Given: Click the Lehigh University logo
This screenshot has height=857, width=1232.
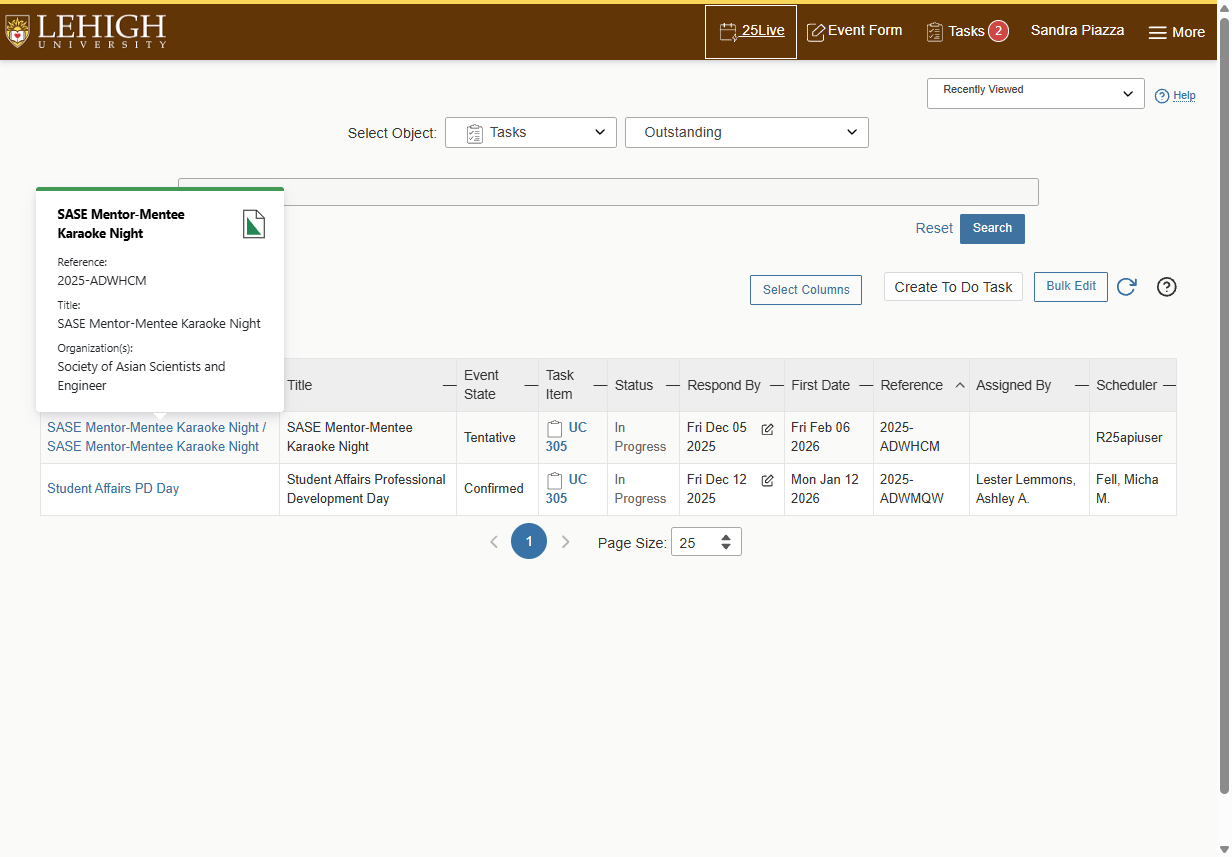Looking at the screenshot, I should pyautogui.click(x=86, y=31).
